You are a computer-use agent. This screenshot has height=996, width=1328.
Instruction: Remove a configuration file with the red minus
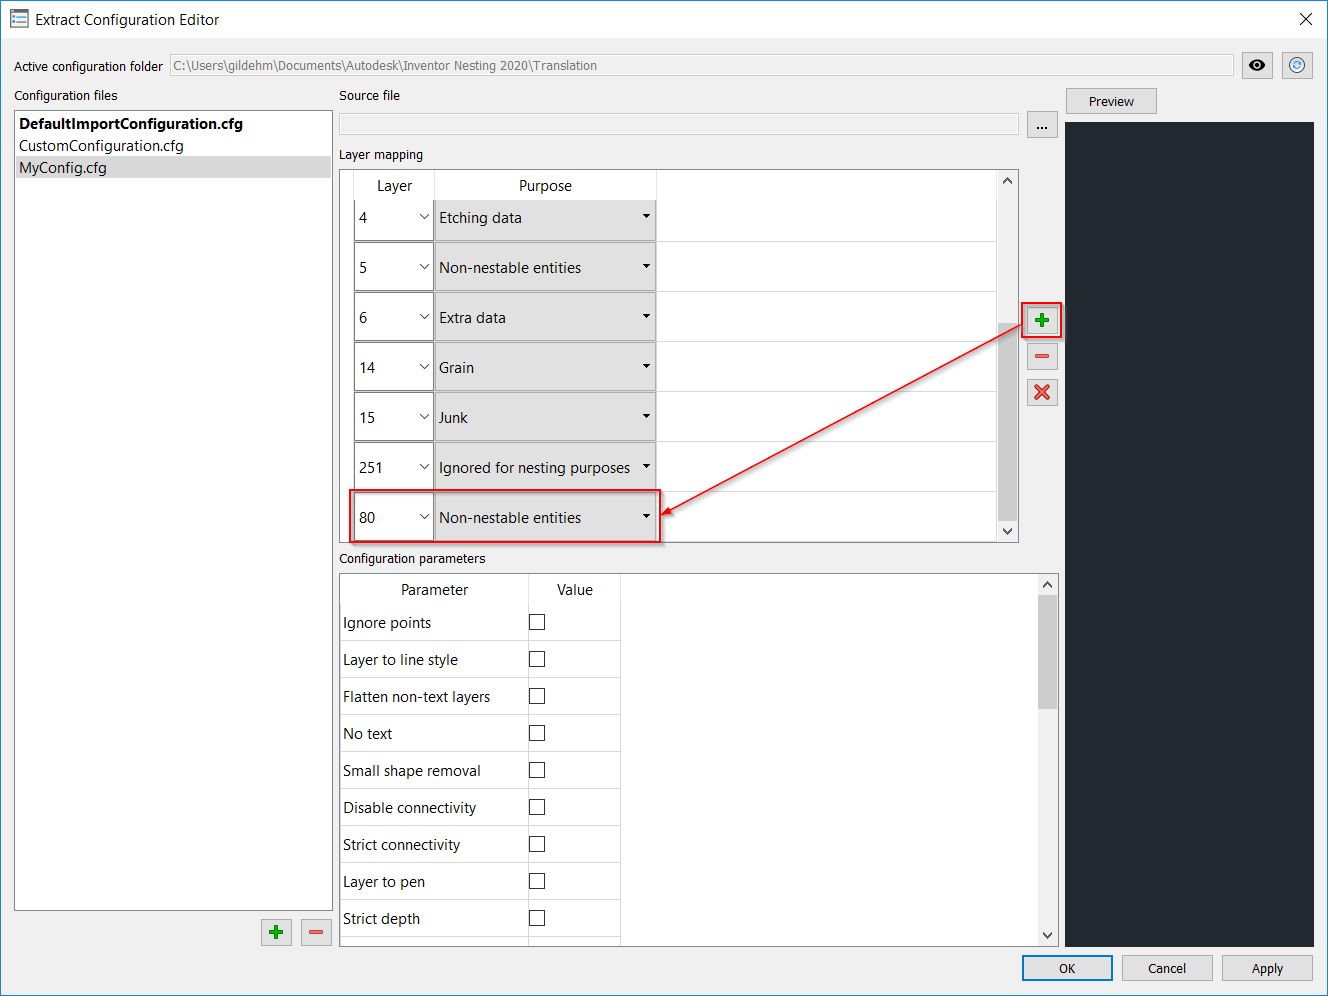tap(316, 932)
